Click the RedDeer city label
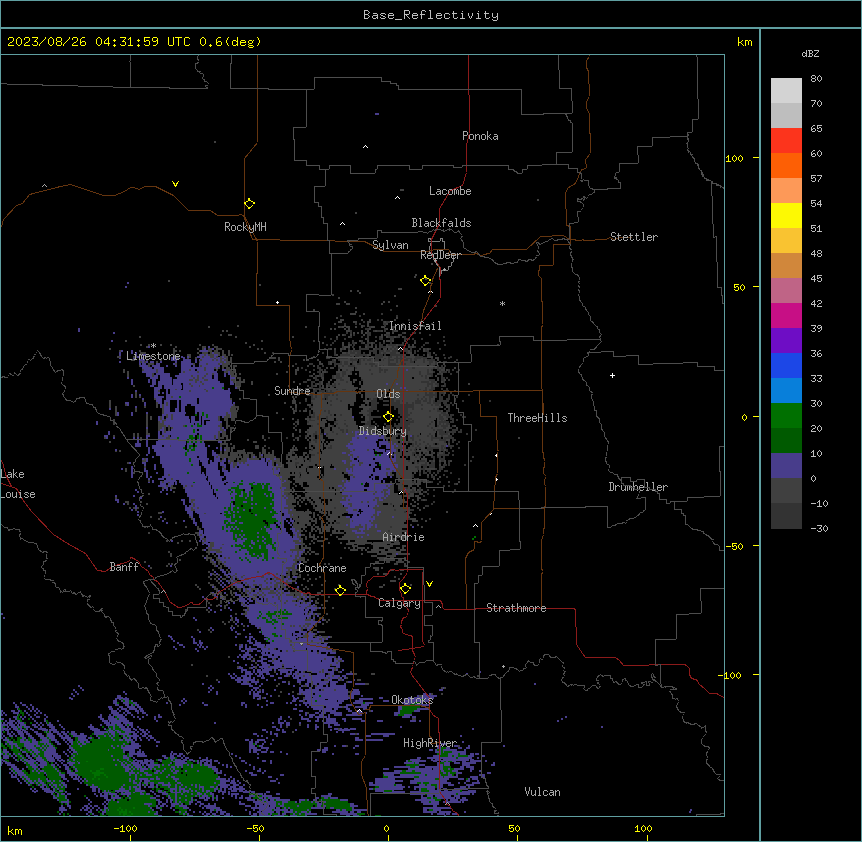Screen dimensions: 862x842 (x=440, y=255)
